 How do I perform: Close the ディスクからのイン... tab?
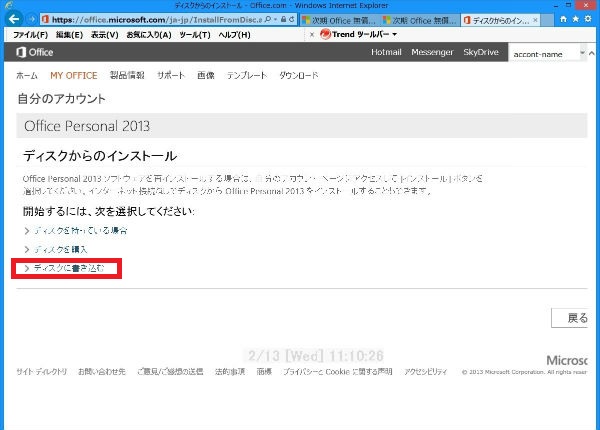point(535,20)
